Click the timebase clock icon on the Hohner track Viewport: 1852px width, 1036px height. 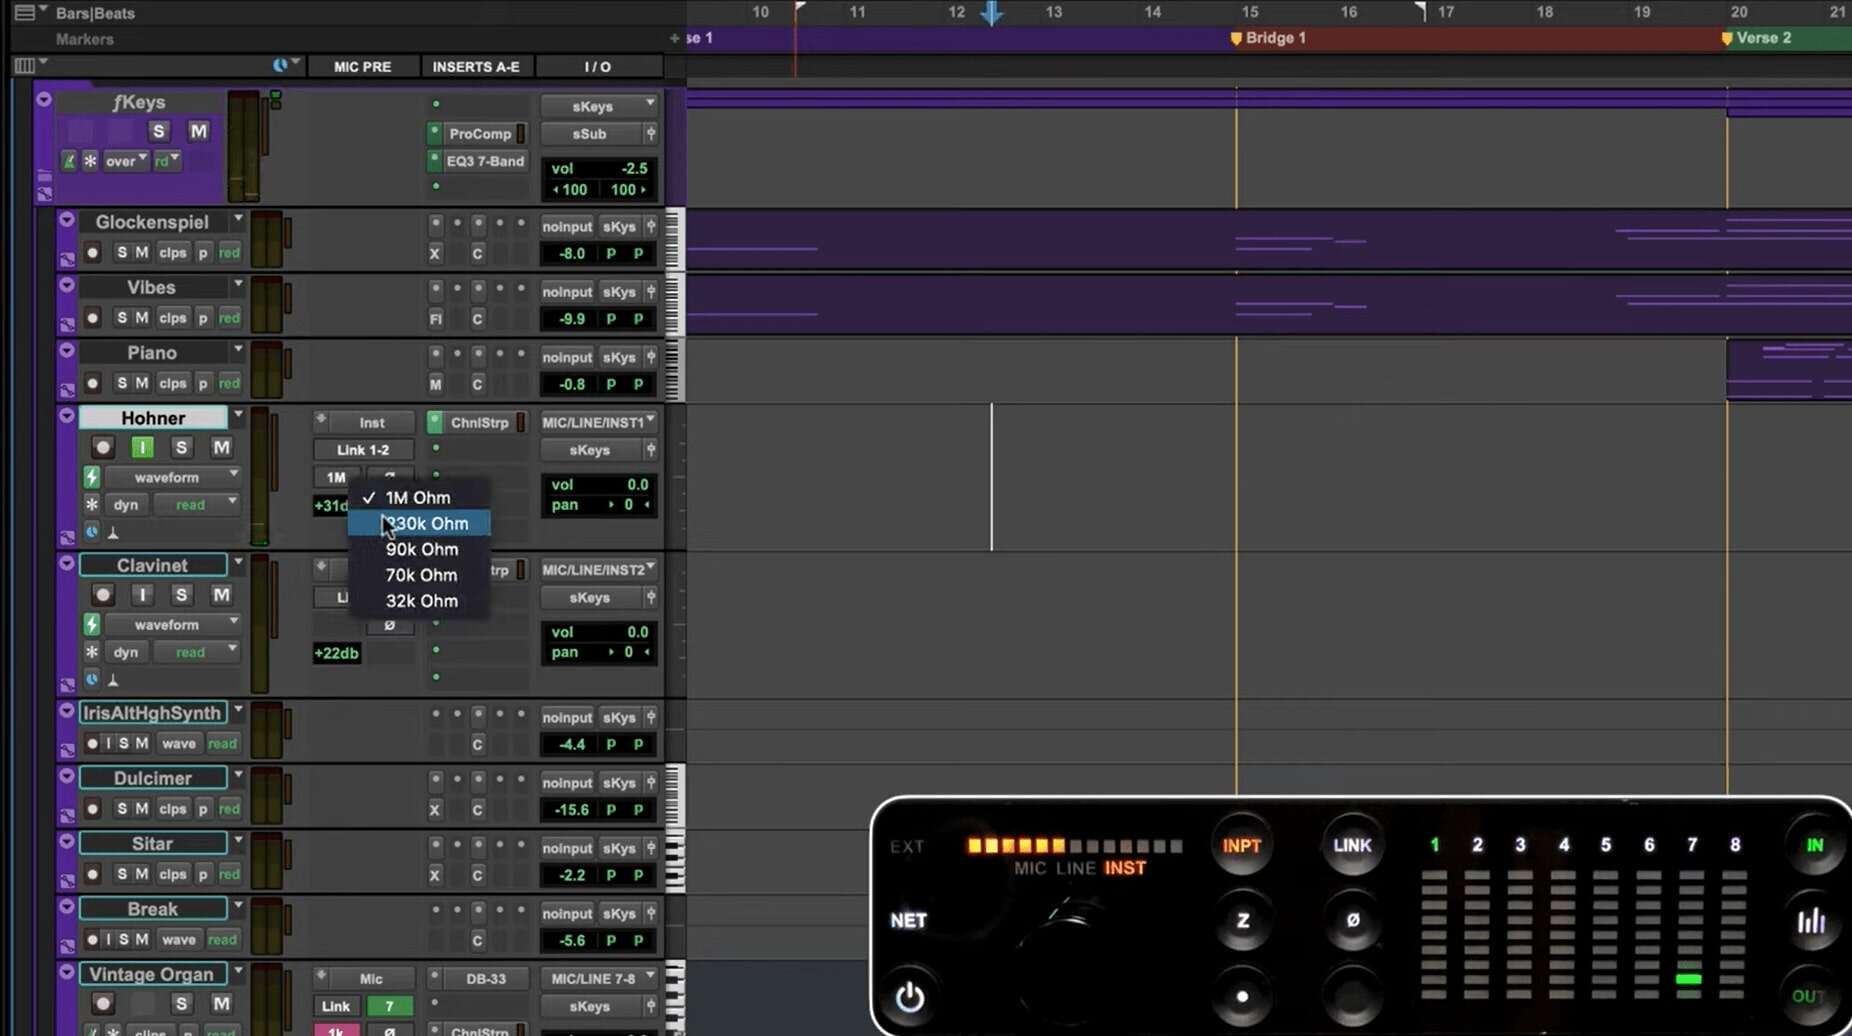click(92, 531)
